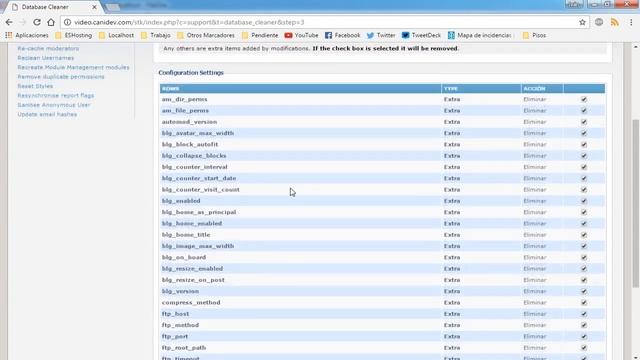Viewport: 640px width, 360px height.
Task: Uncheck the am_dir_perms row checkbox
Action: (584, 99)
